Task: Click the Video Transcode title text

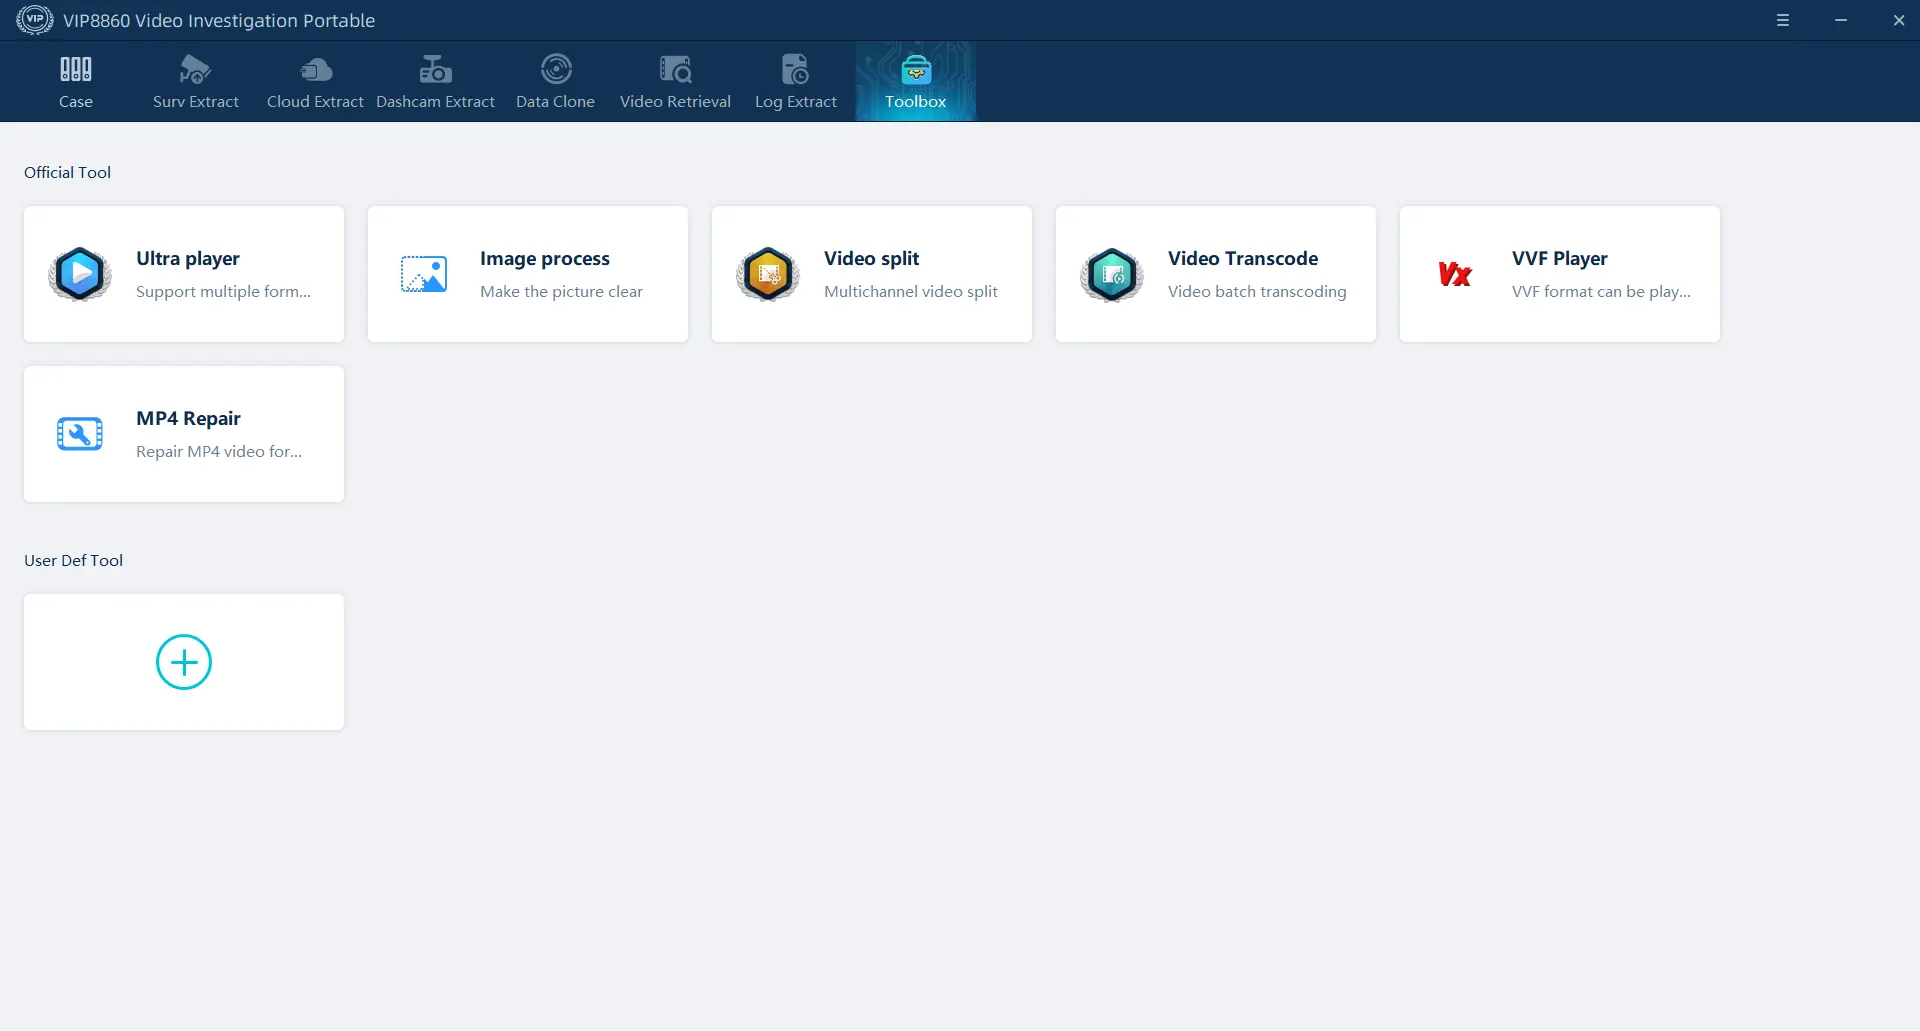Action: tap(1242, 258)
